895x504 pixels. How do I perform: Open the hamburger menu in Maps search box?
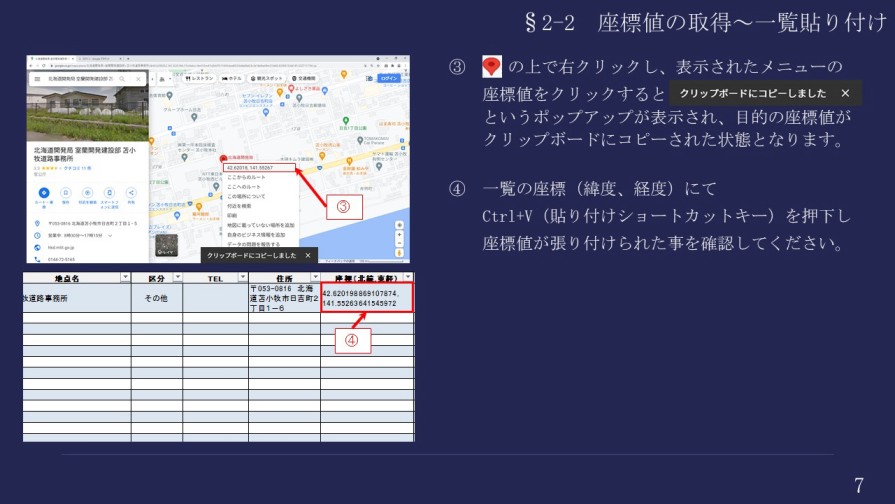pyautogui.click(x=37, y=78)
